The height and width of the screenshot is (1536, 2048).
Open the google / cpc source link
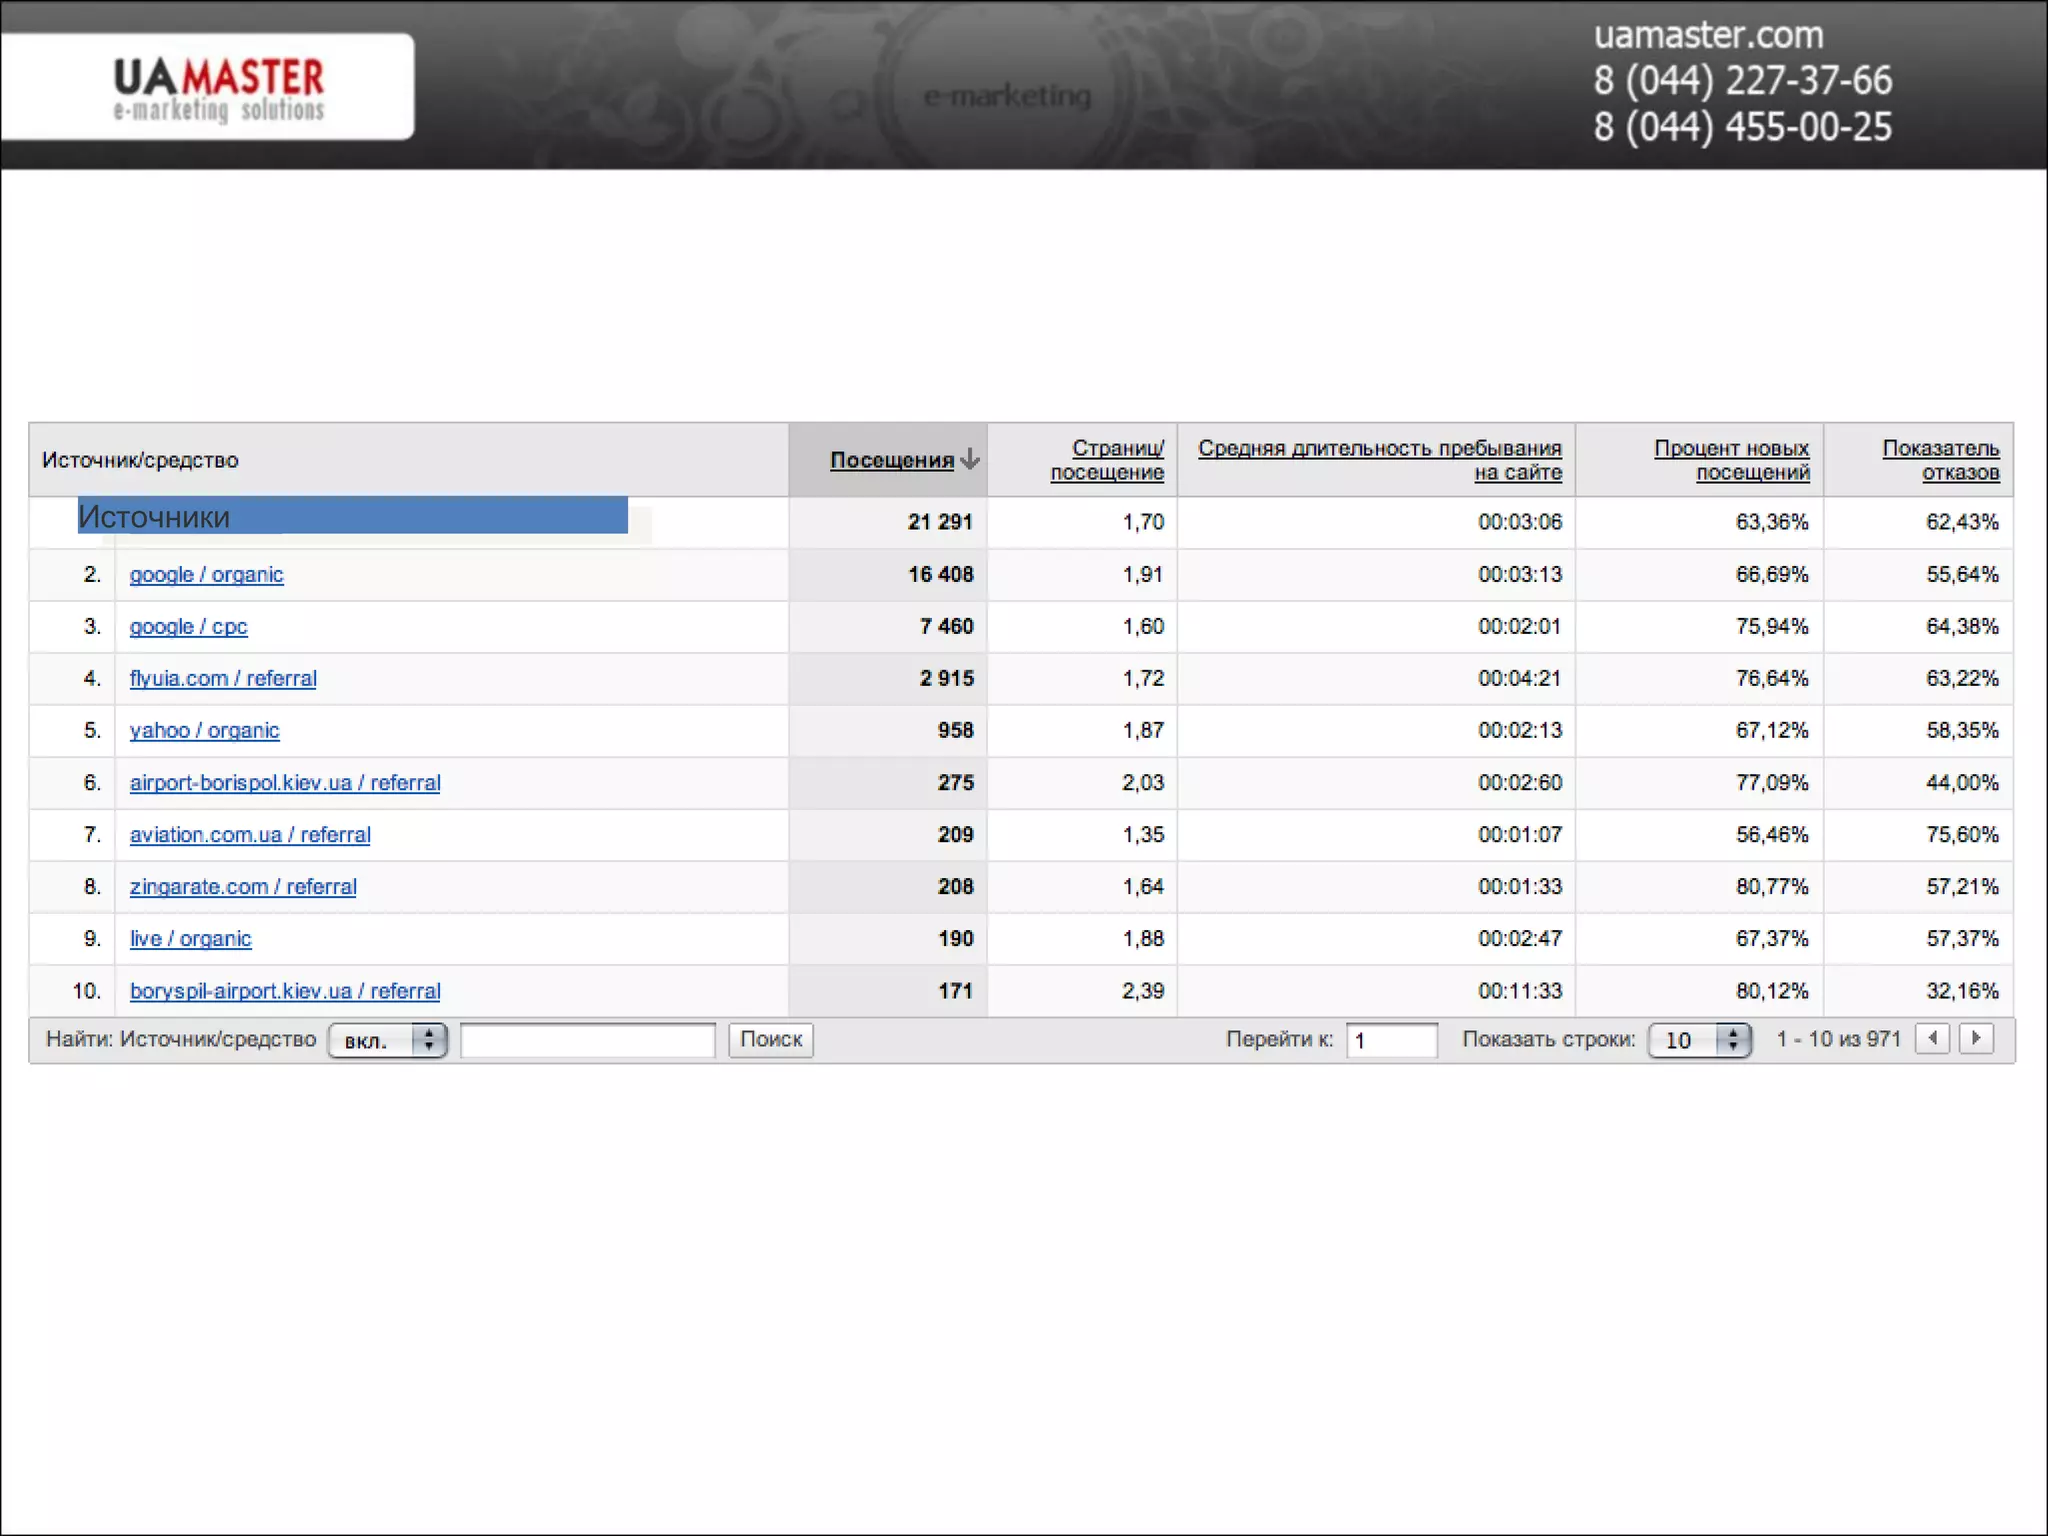click(x=188, y=627)
